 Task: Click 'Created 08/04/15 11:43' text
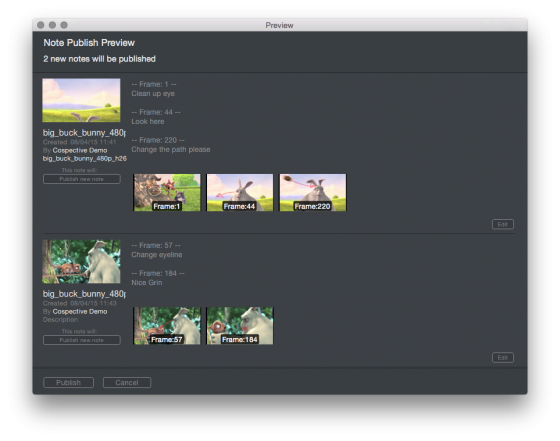tap(80, 303)
